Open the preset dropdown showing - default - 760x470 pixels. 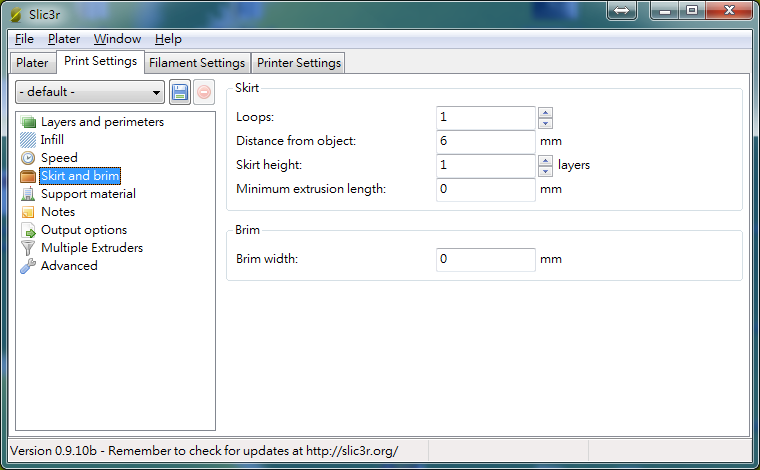(90, 92)
